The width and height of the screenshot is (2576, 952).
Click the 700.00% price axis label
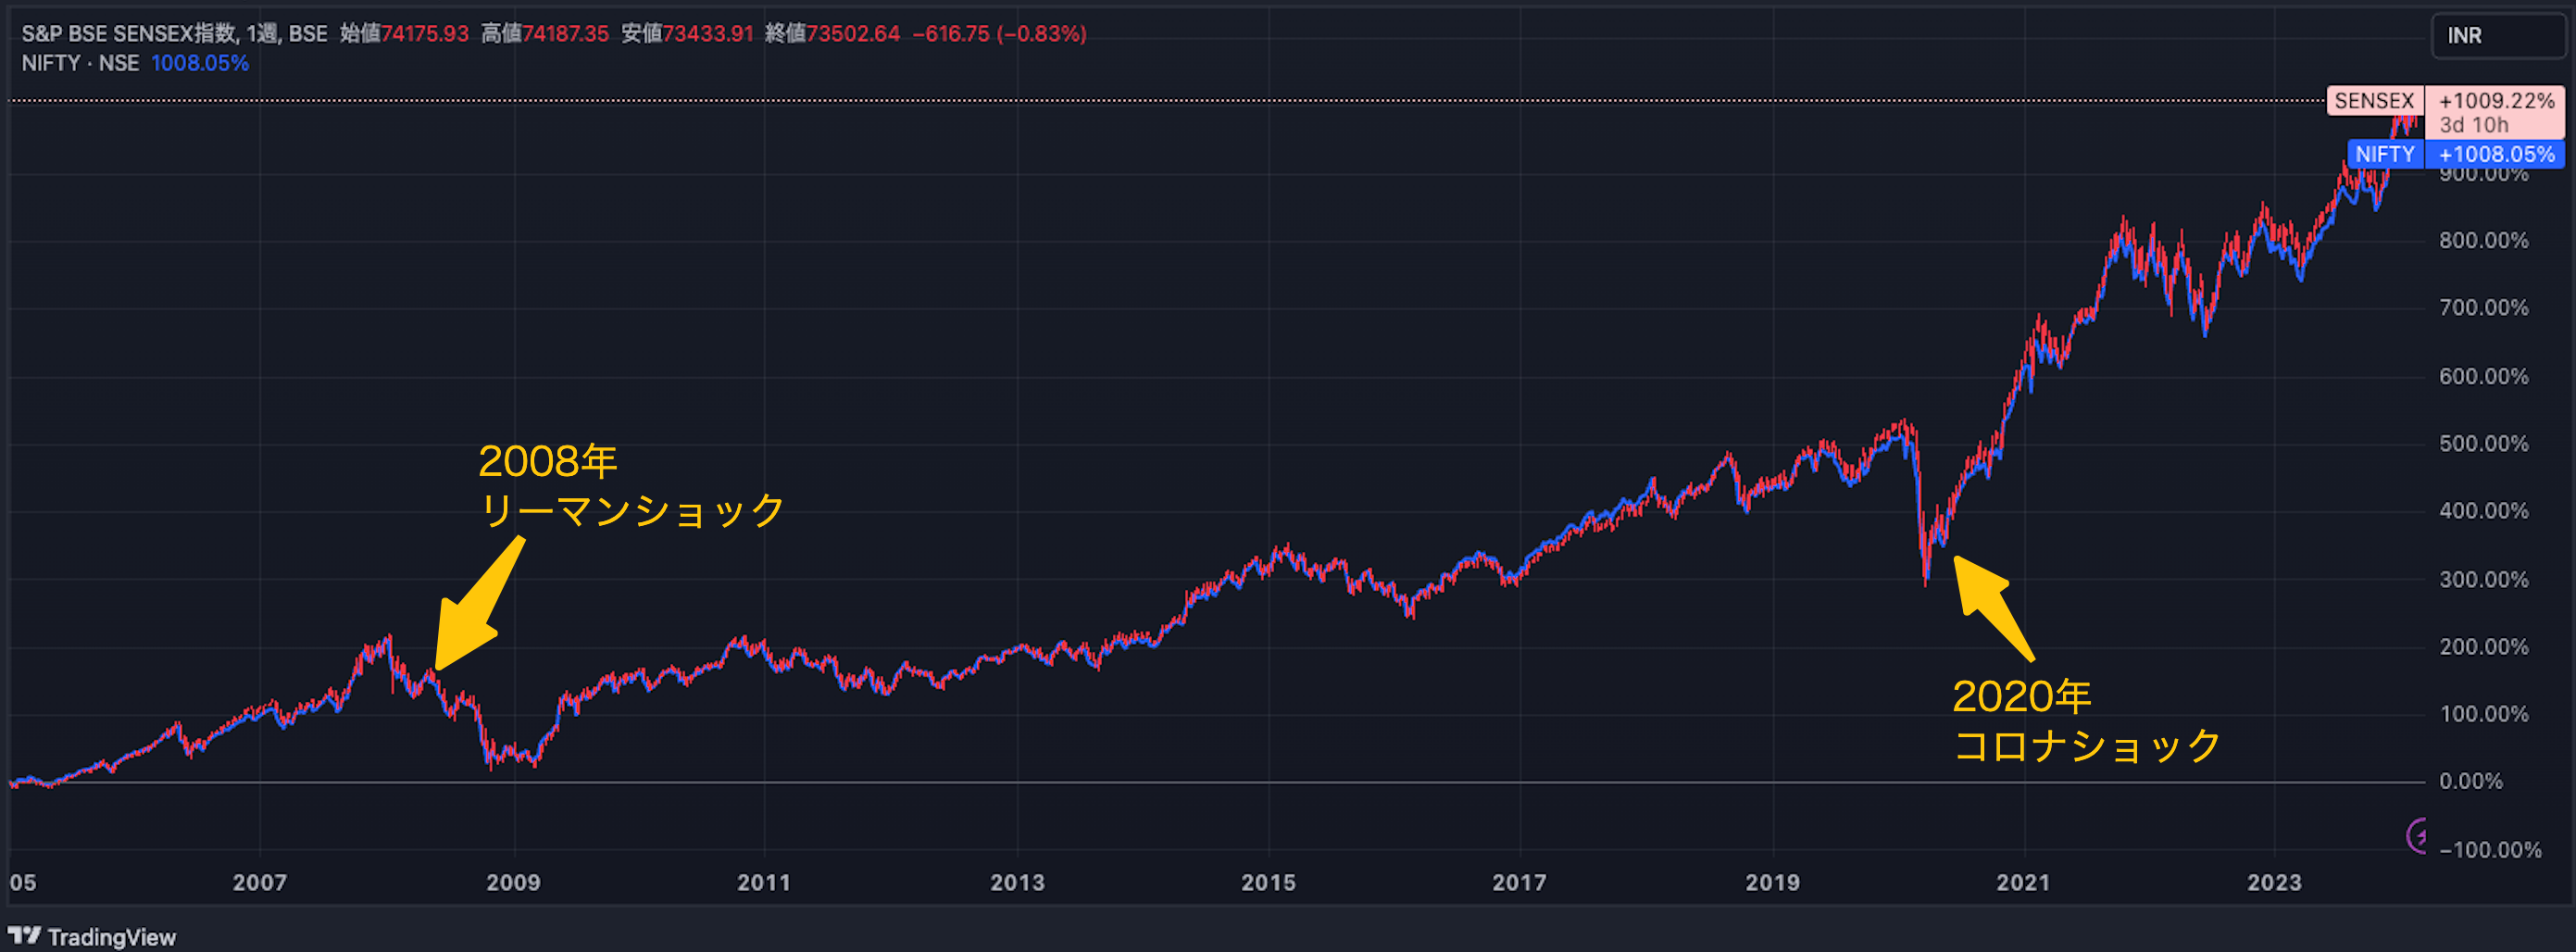pos(2484,308)
